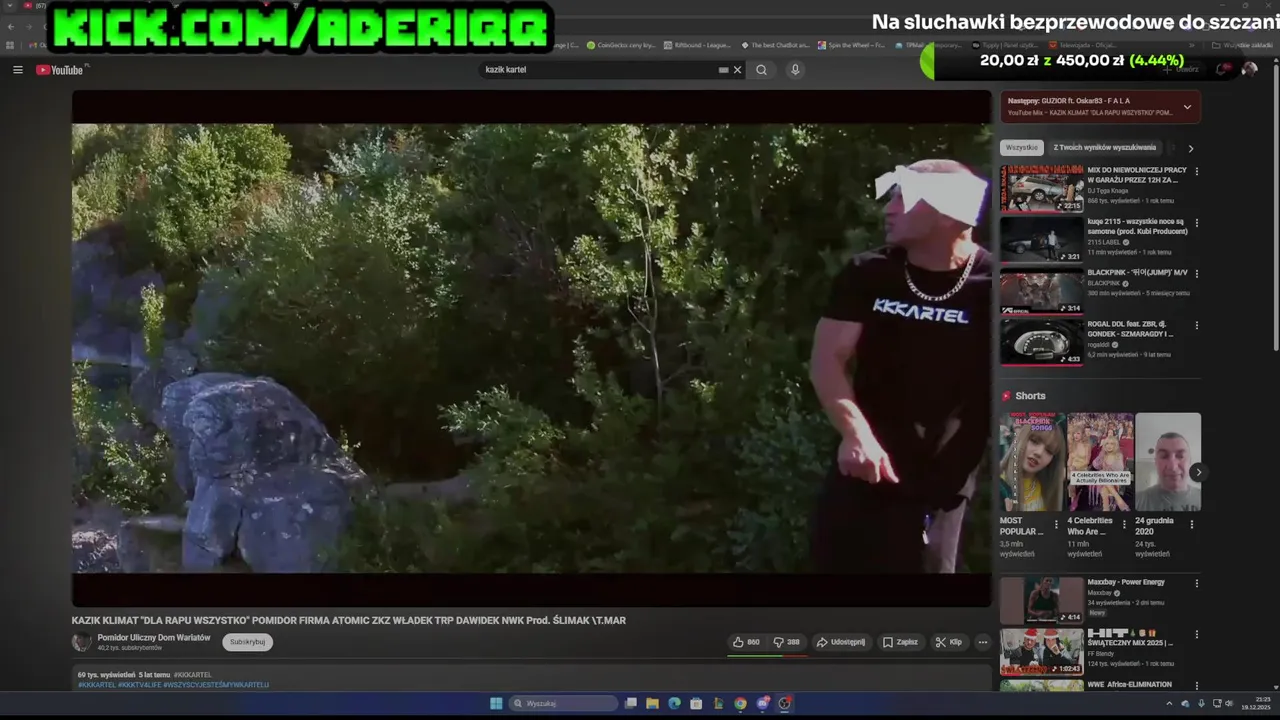Open the Pomidor channel avatar

(81, 642)
